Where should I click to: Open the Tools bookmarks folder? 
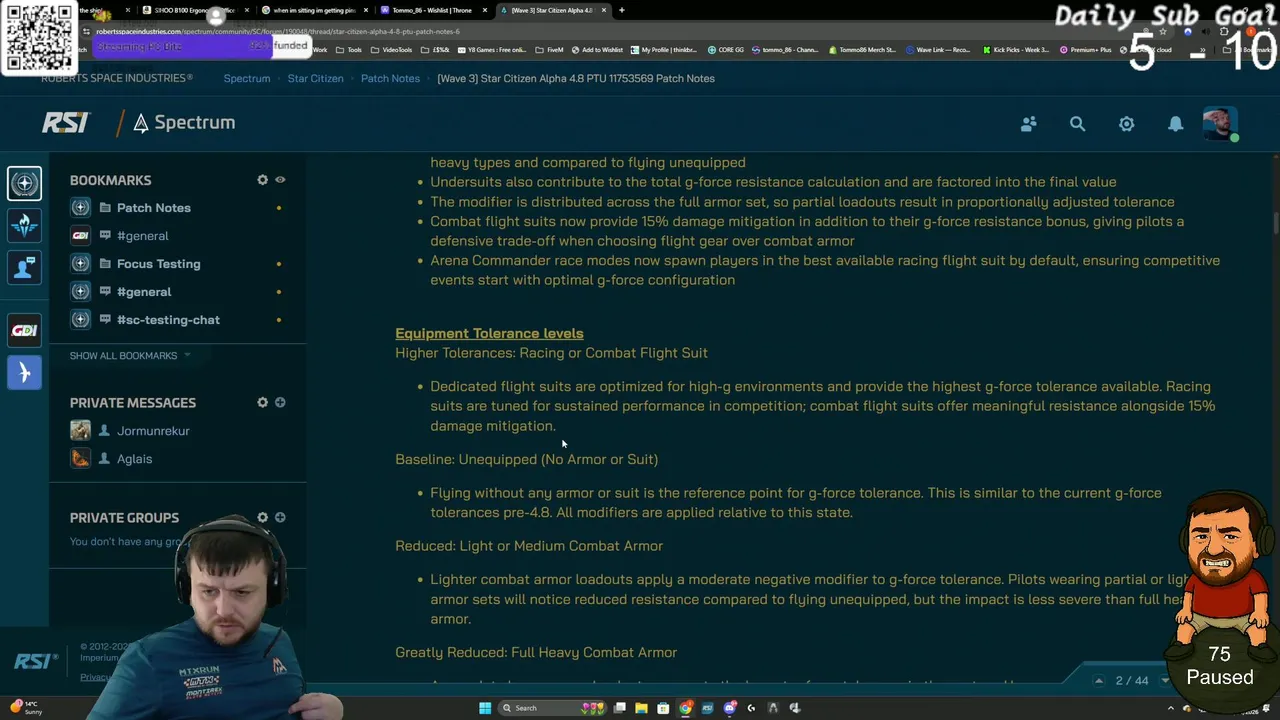point(349,50)
